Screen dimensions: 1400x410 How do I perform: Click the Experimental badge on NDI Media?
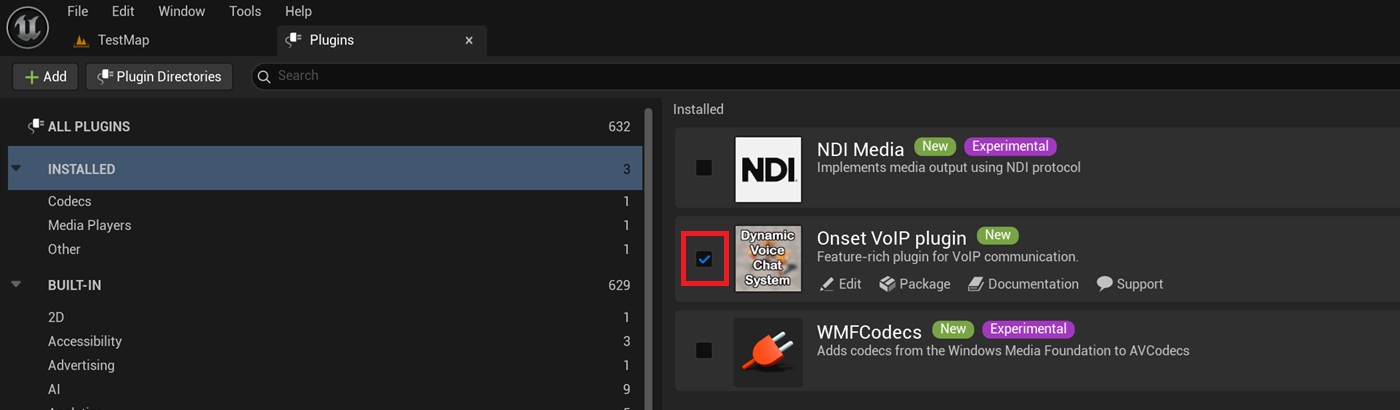pos(1011,146)
